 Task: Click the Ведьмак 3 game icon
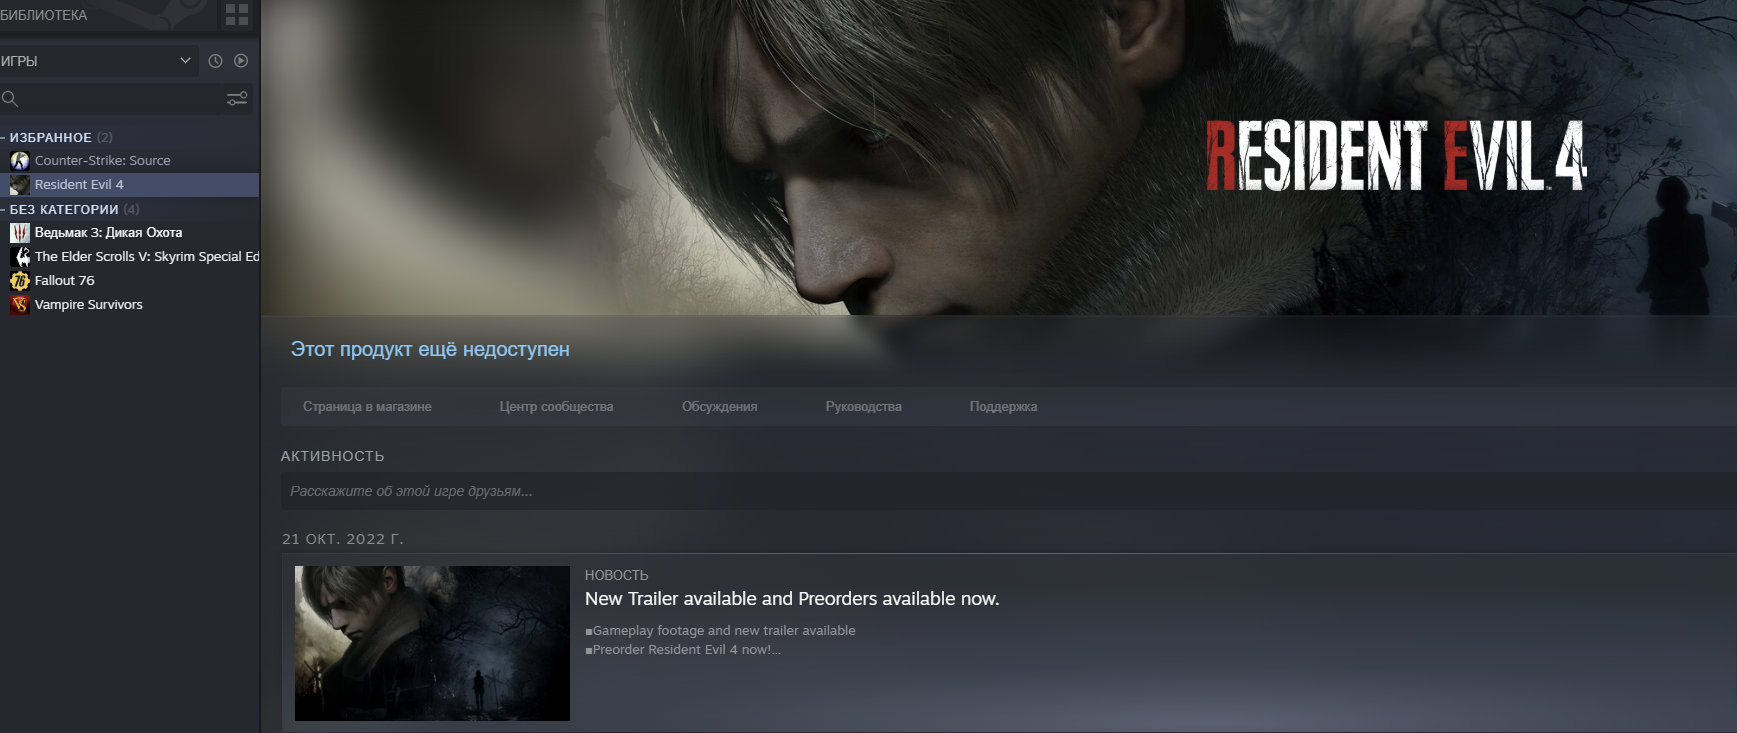point(20,232)
